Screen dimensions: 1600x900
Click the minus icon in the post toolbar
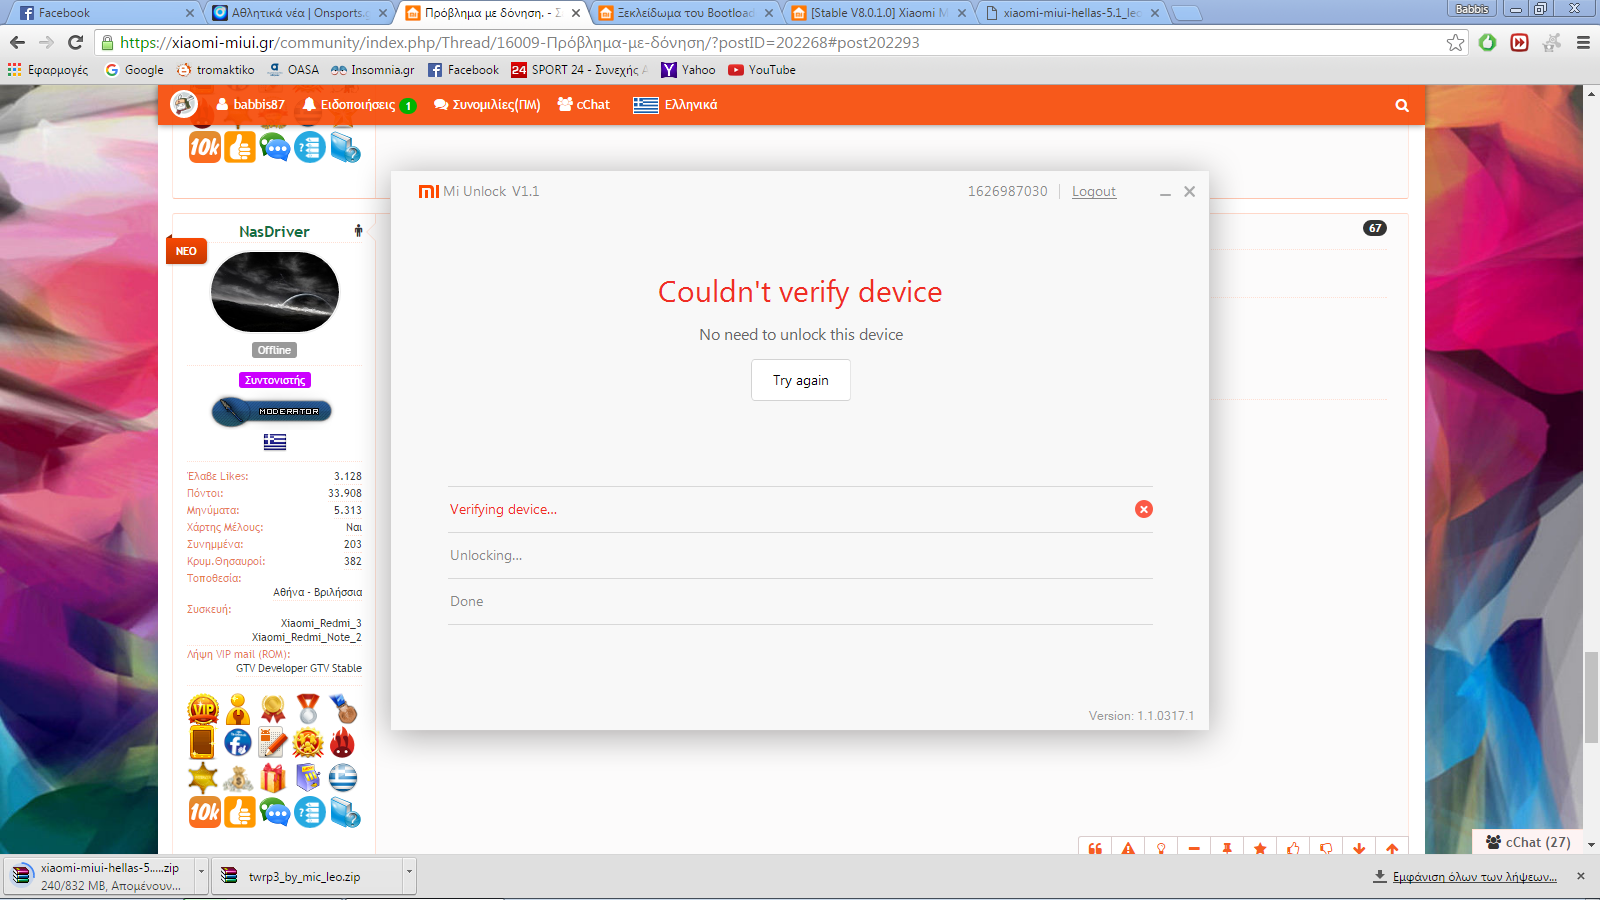[1194, 848]
